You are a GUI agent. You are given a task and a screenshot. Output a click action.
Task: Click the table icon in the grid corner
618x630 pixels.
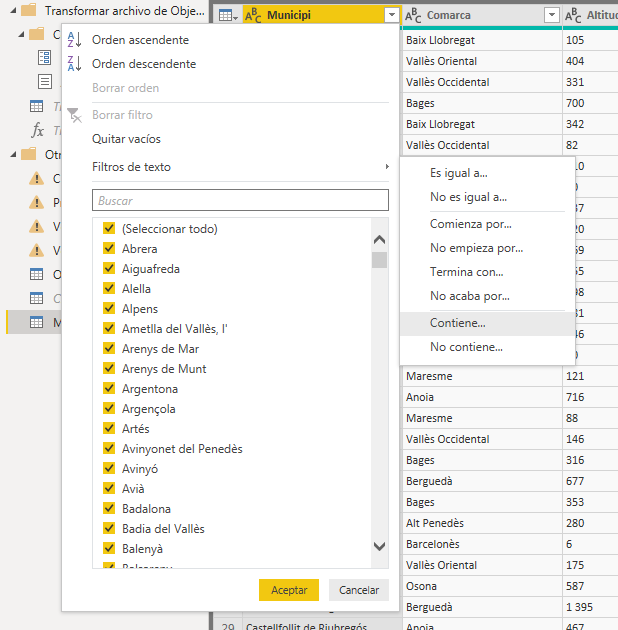click(226, 15)
